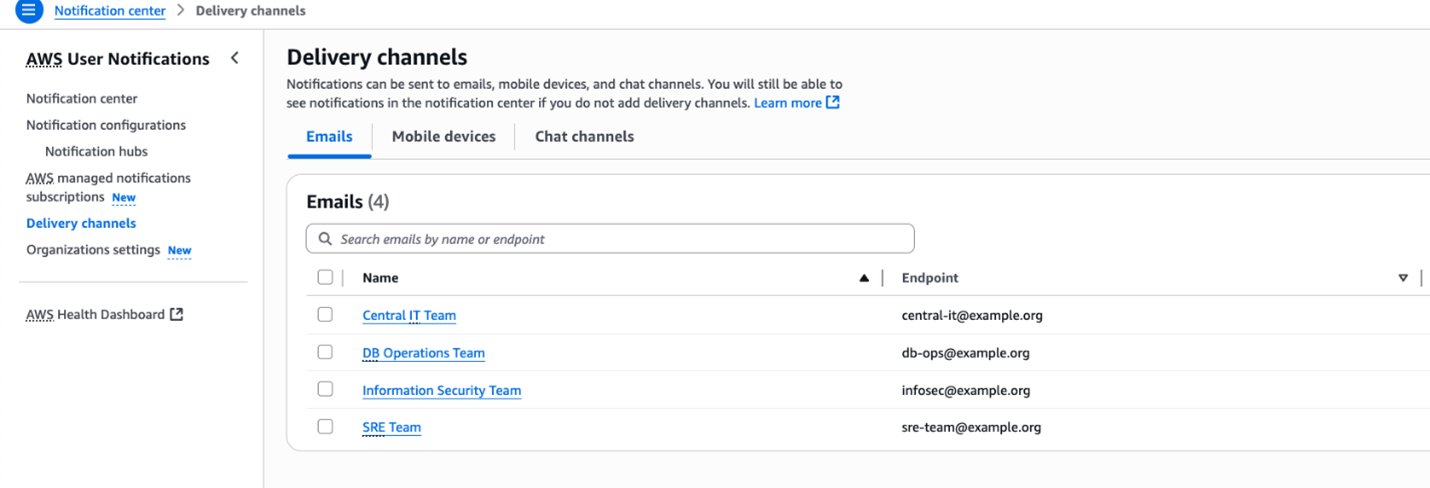Switch to the Mobile devices tab
Image resolution: width=1430 pixels, height=488 pixels.
443,137
